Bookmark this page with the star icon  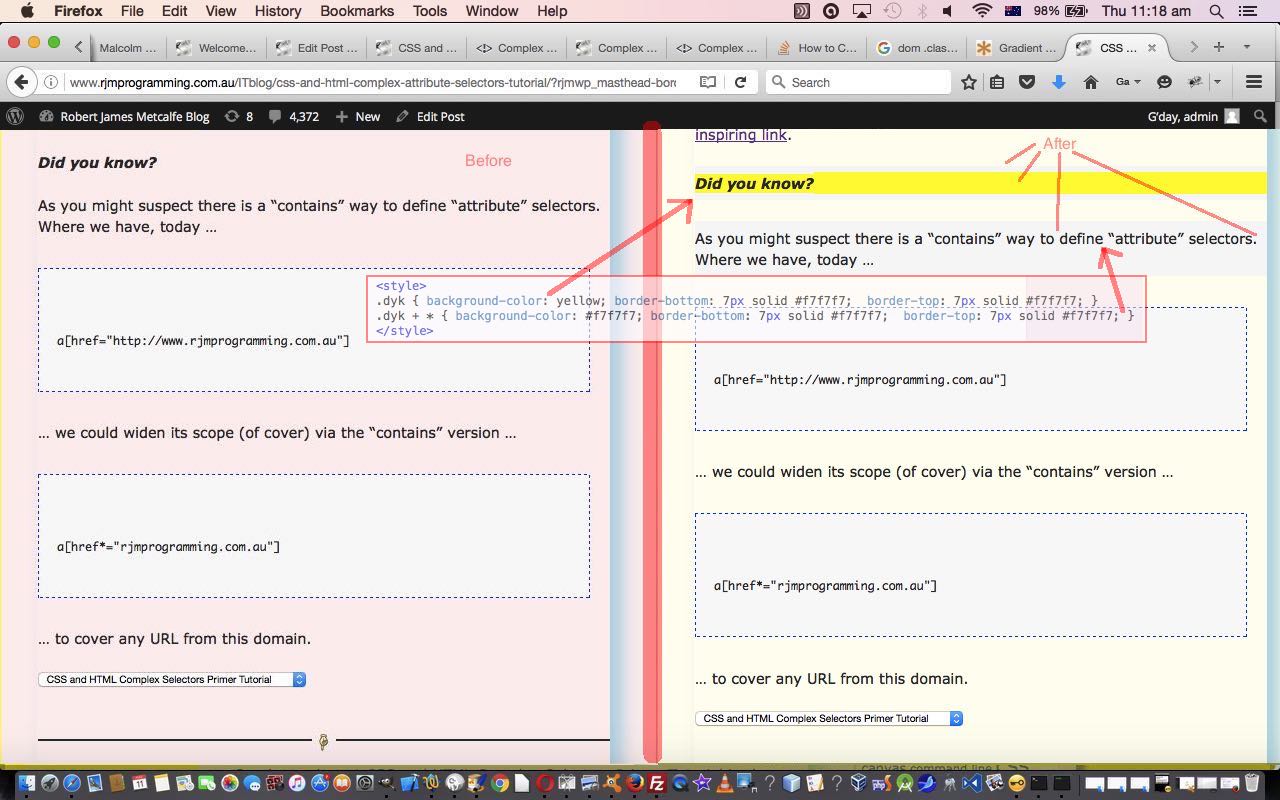pos(968,82)
